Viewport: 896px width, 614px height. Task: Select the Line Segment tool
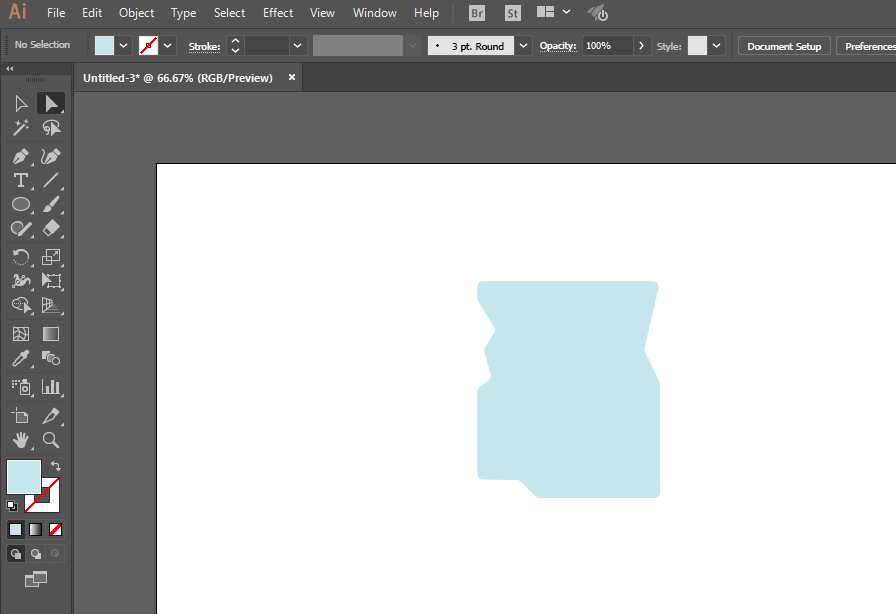[x=51, y=180]
